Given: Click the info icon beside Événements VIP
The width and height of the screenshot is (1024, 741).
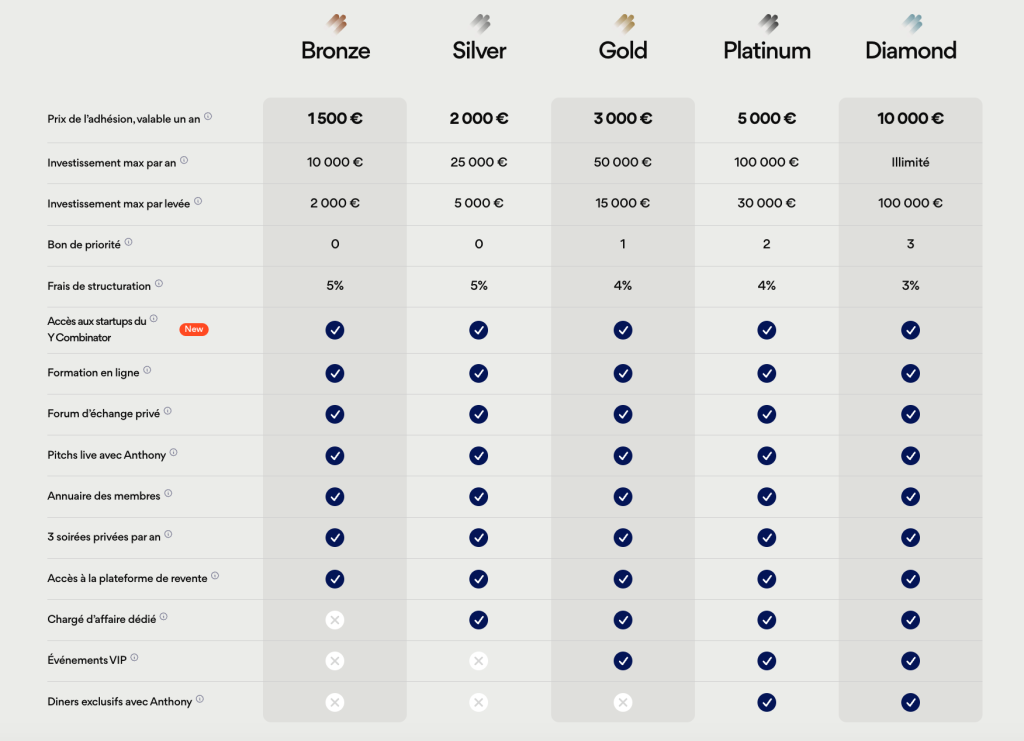Looking at the screenshot, I should coord(134,658).
